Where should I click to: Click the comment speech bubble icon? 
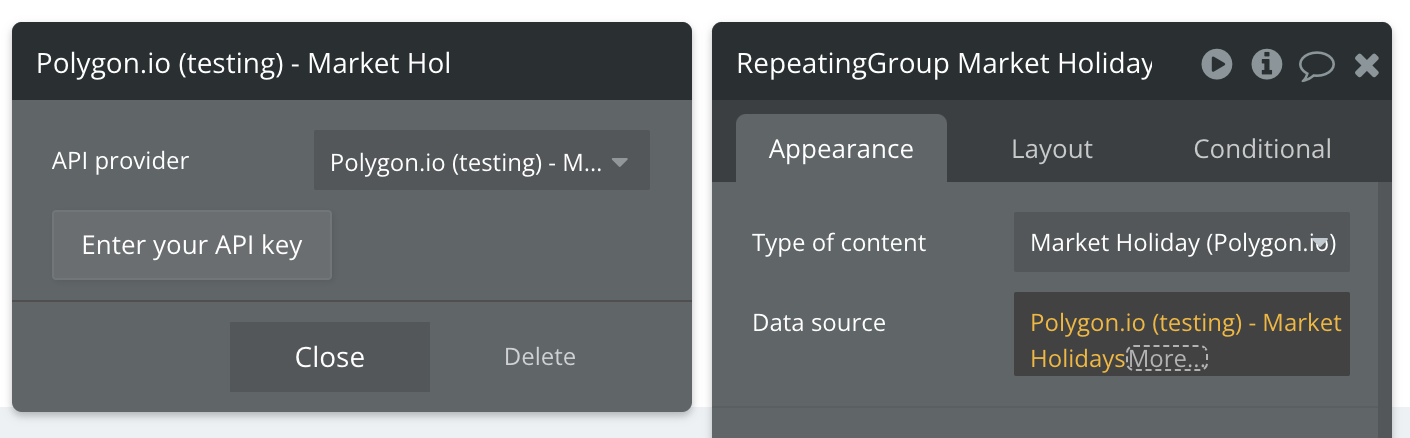coord(1316,66)
